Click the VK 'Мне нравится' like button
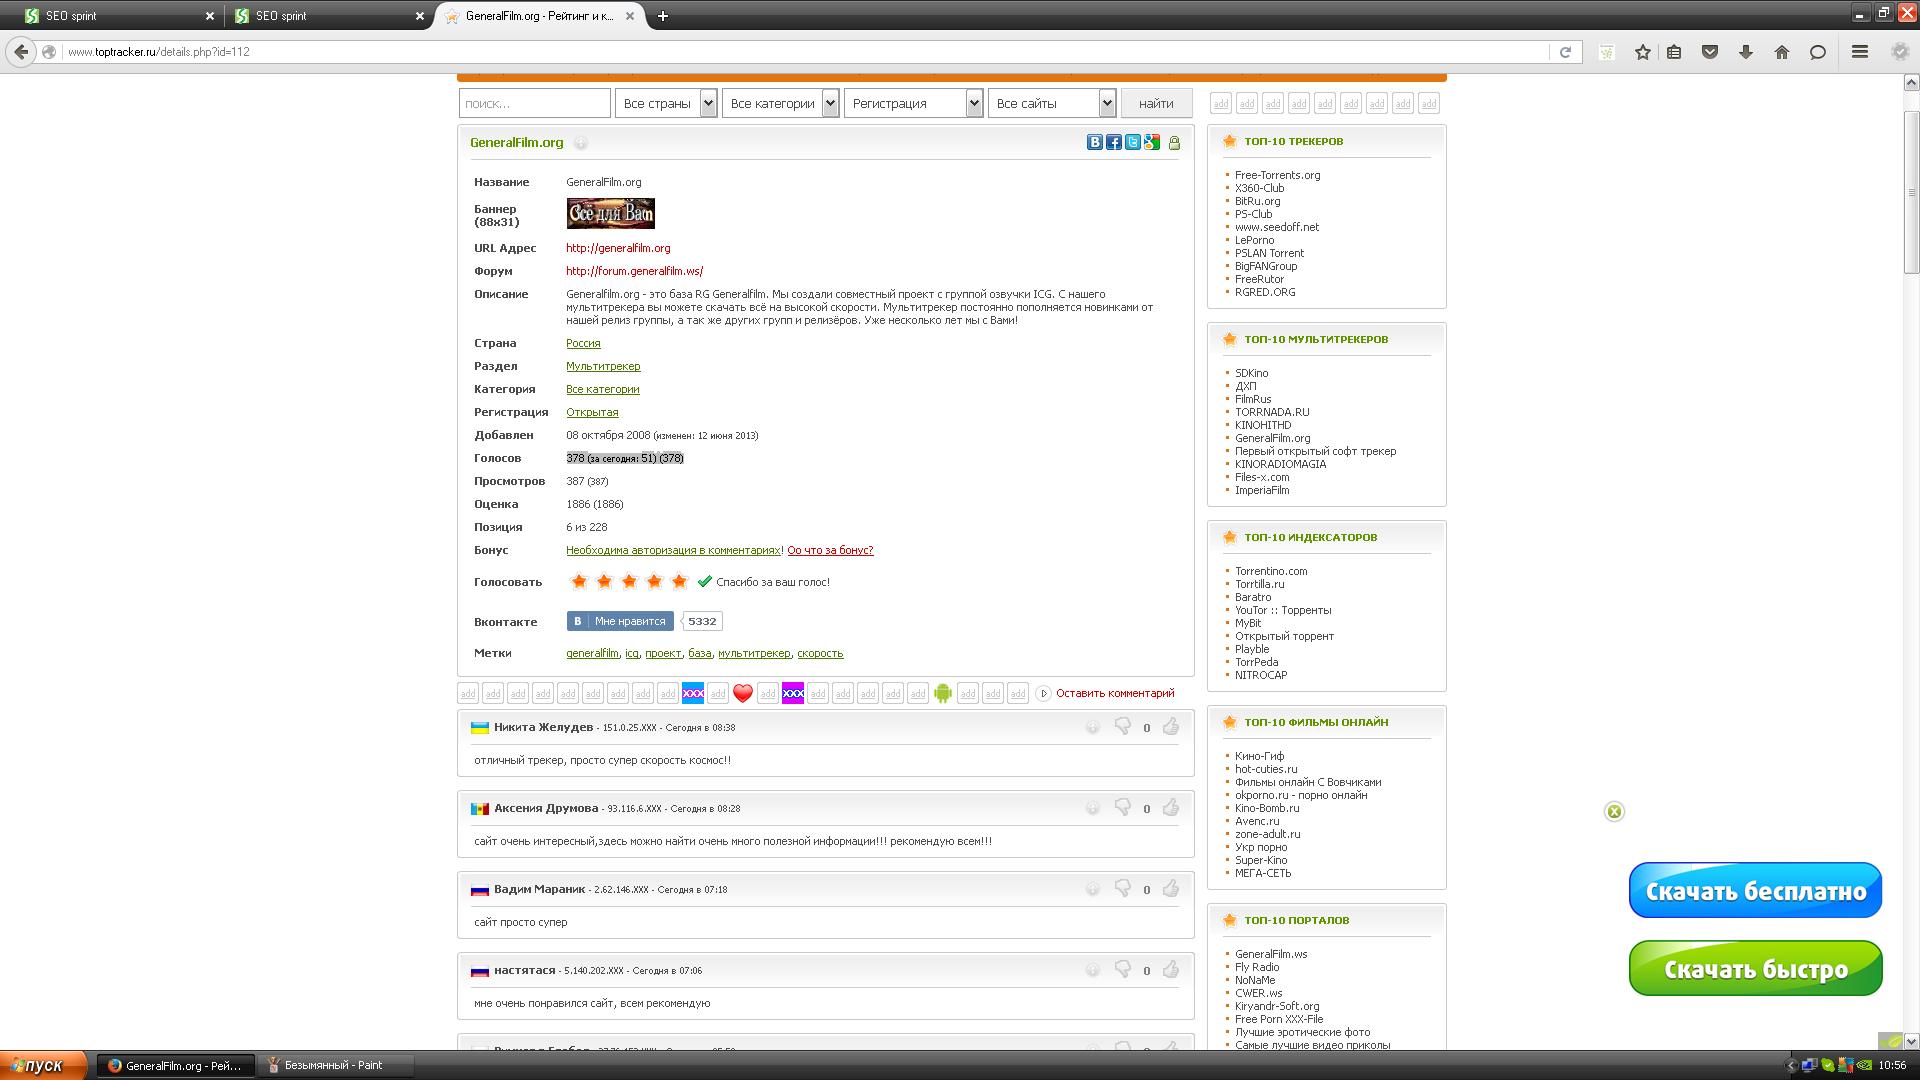 [x=620, y=621]
